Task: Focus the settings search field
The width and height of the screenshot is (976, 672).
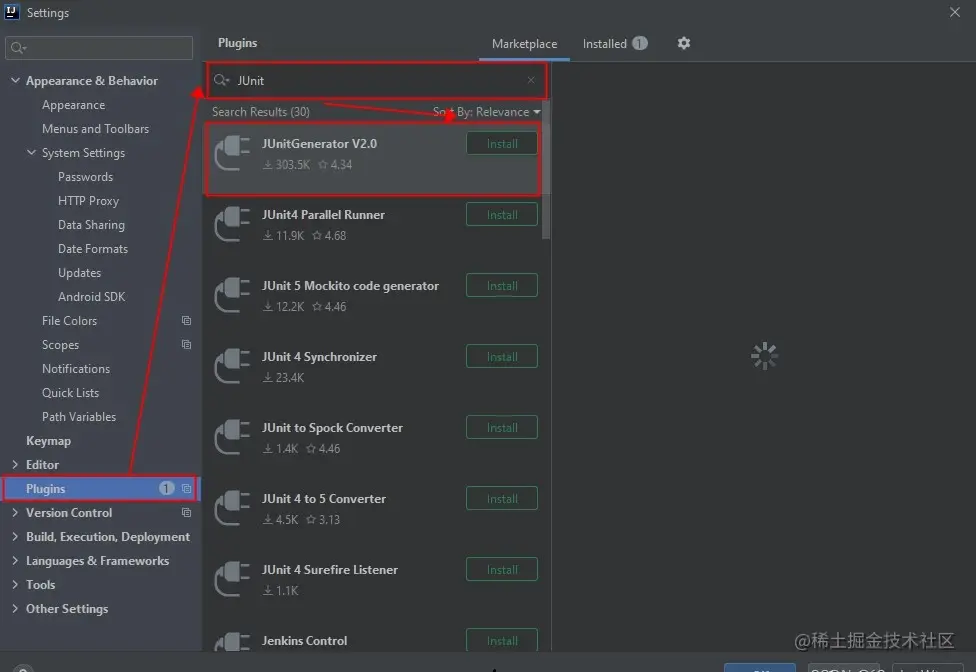Action: tap(100, 48)
